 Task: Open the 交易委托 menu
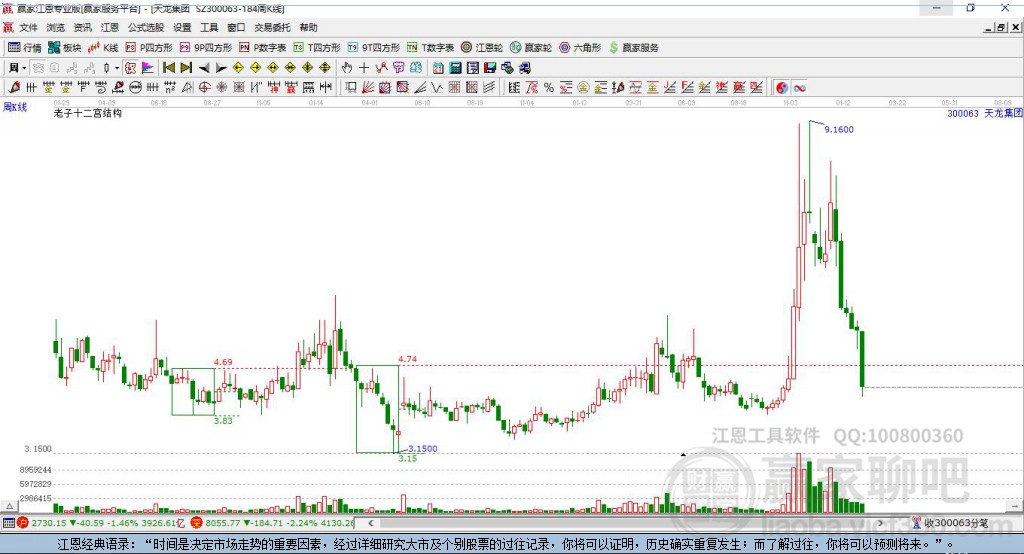272,27
